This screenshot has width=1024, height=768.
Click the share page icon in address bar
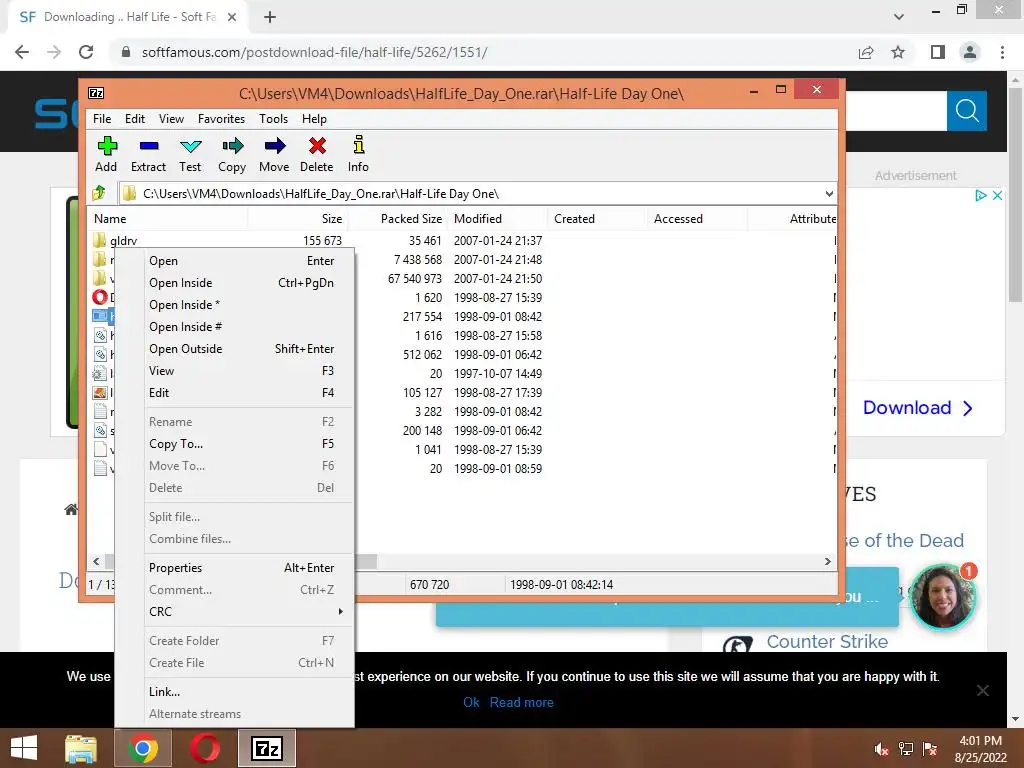point(866,52)
